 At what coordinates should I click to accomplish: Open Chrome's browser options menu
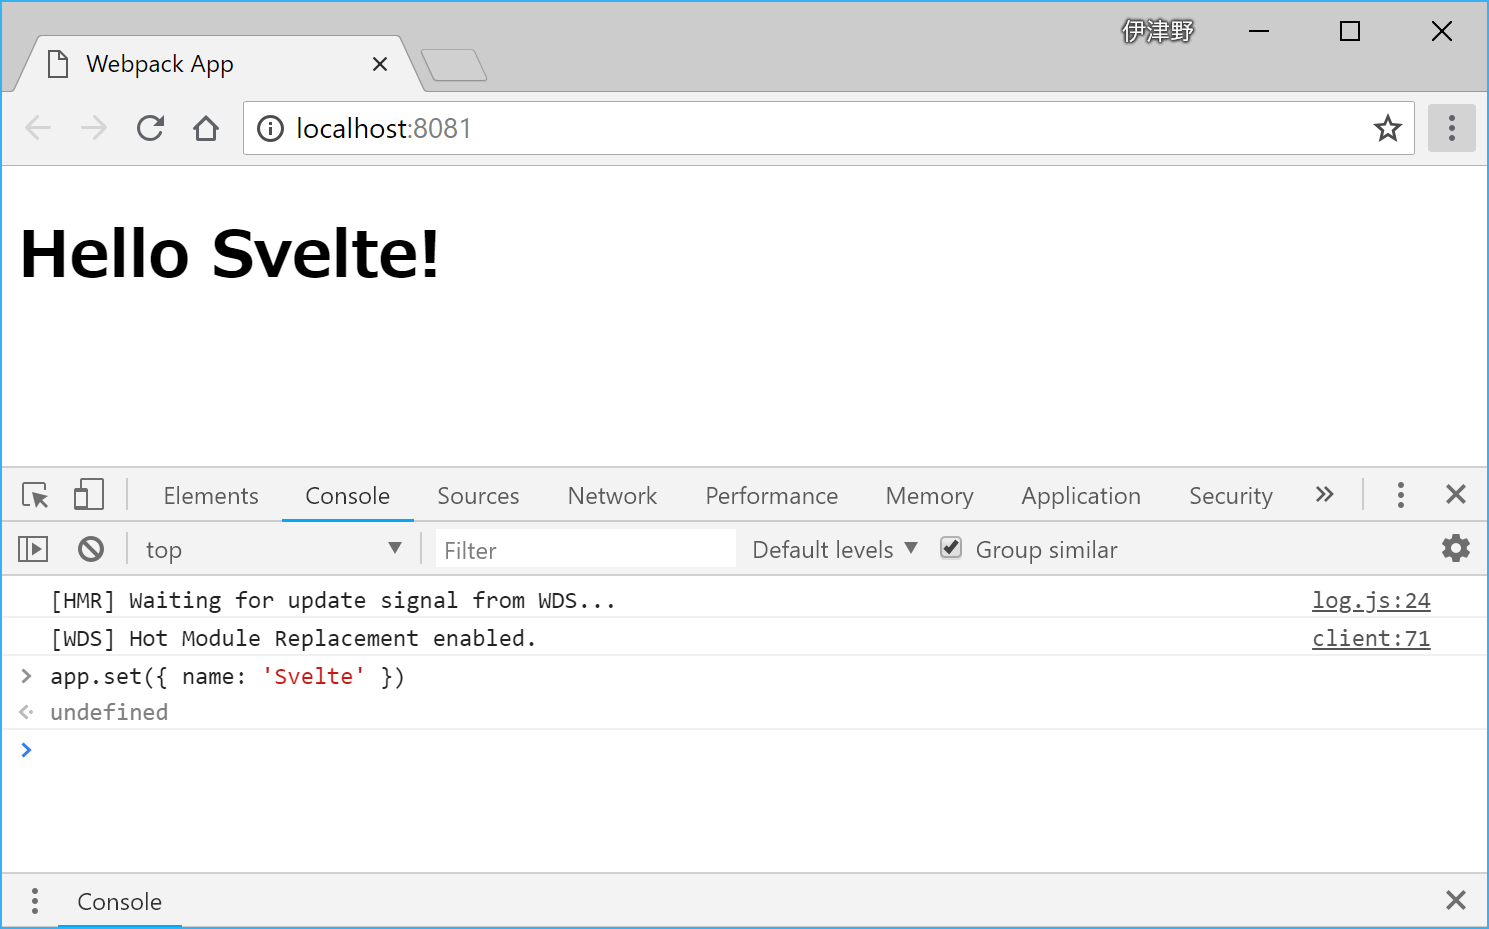[1451, 128]
